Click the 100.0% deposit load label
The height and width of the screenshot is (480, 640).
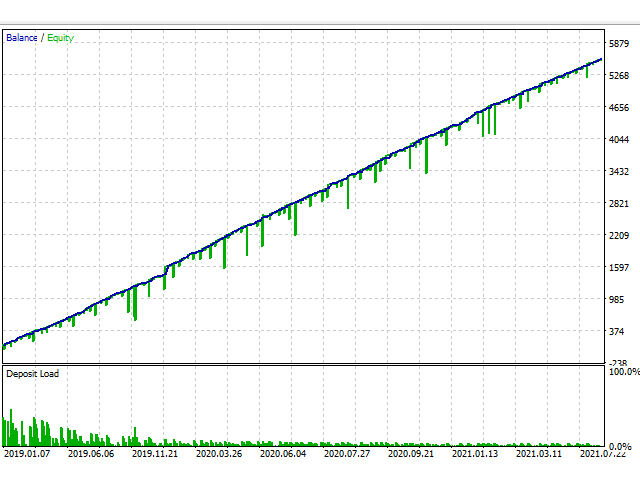point(624,372)
